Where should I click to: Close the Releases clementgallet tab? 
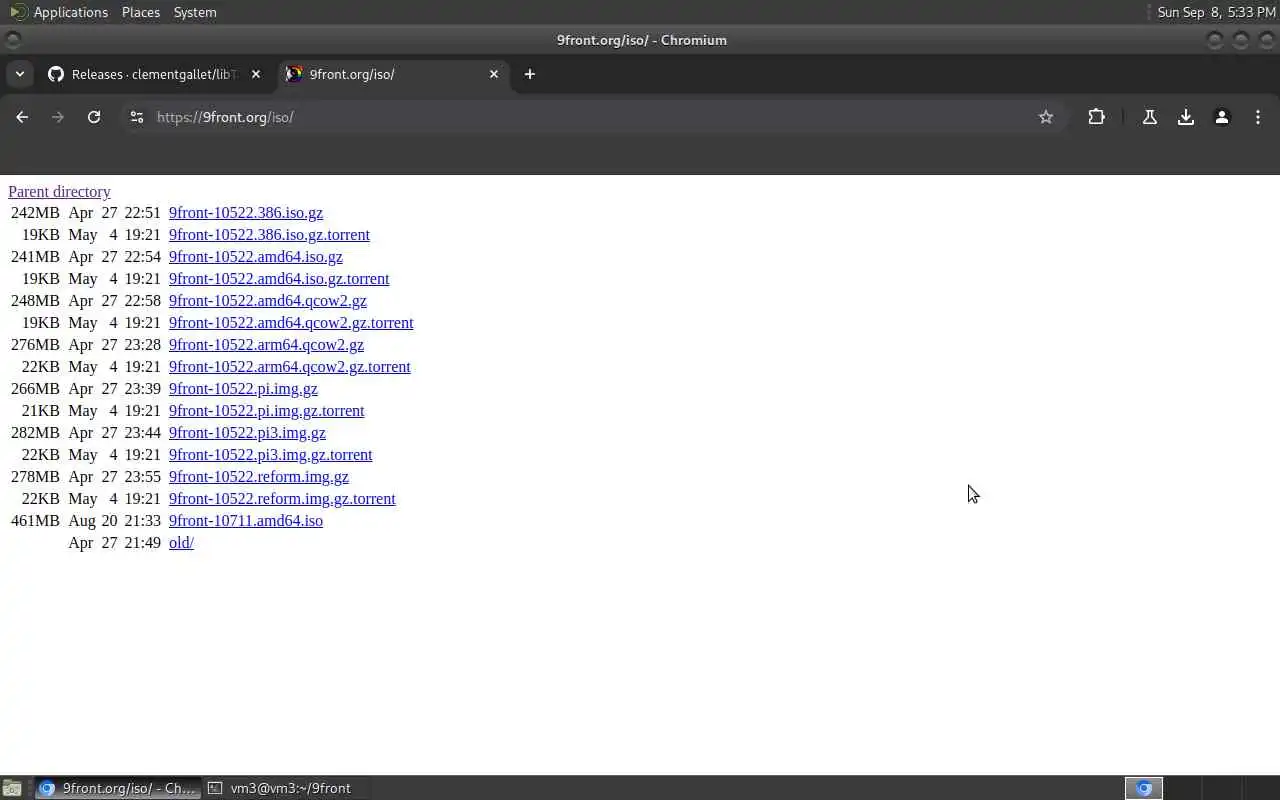point(256,74)
